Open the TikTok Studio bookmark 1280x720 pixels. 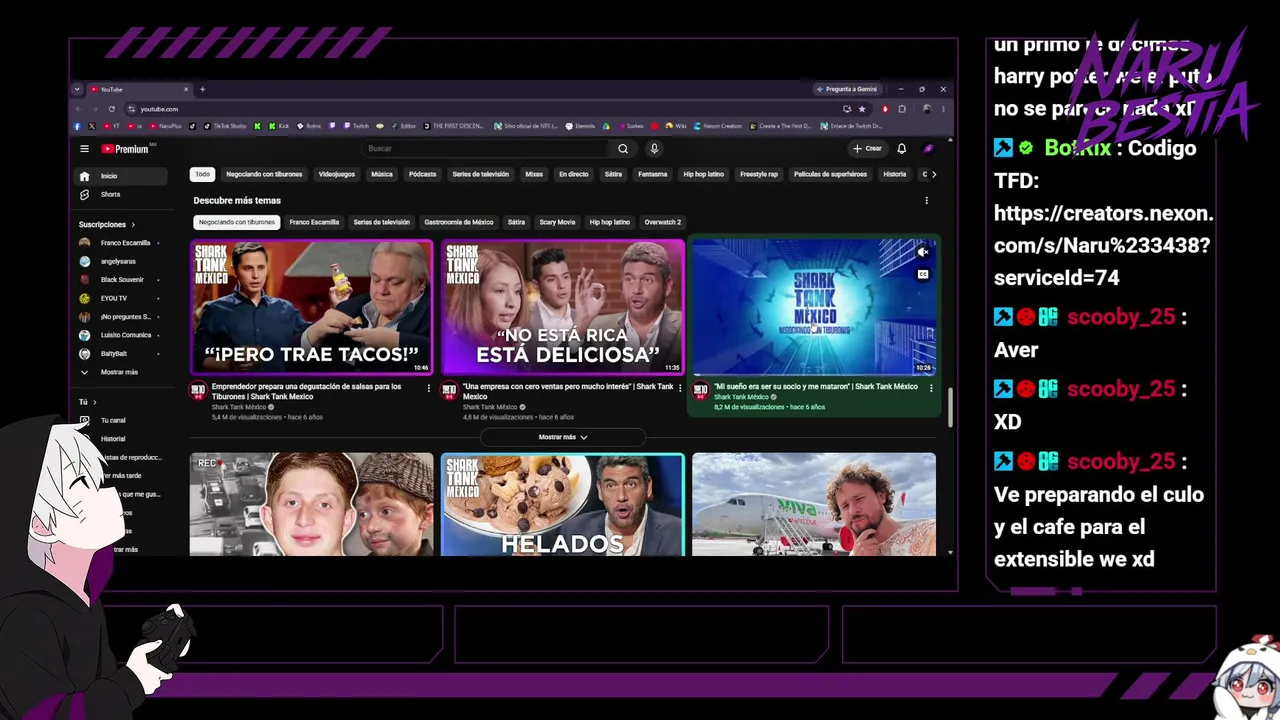(x=225, y=126)
